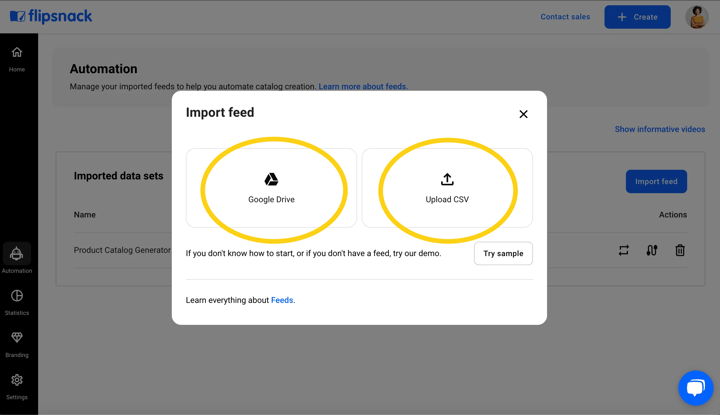Open Contact sales link
The height and width of the screenshot is (415, 720).
565,17
